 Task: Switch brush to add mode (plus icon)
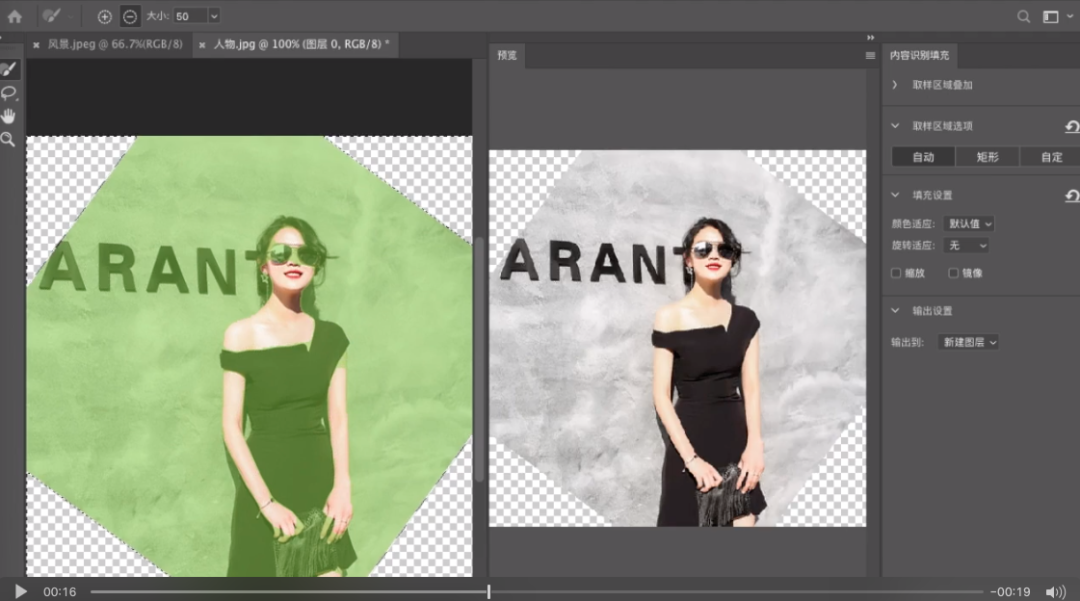click(x=105, y=16)
